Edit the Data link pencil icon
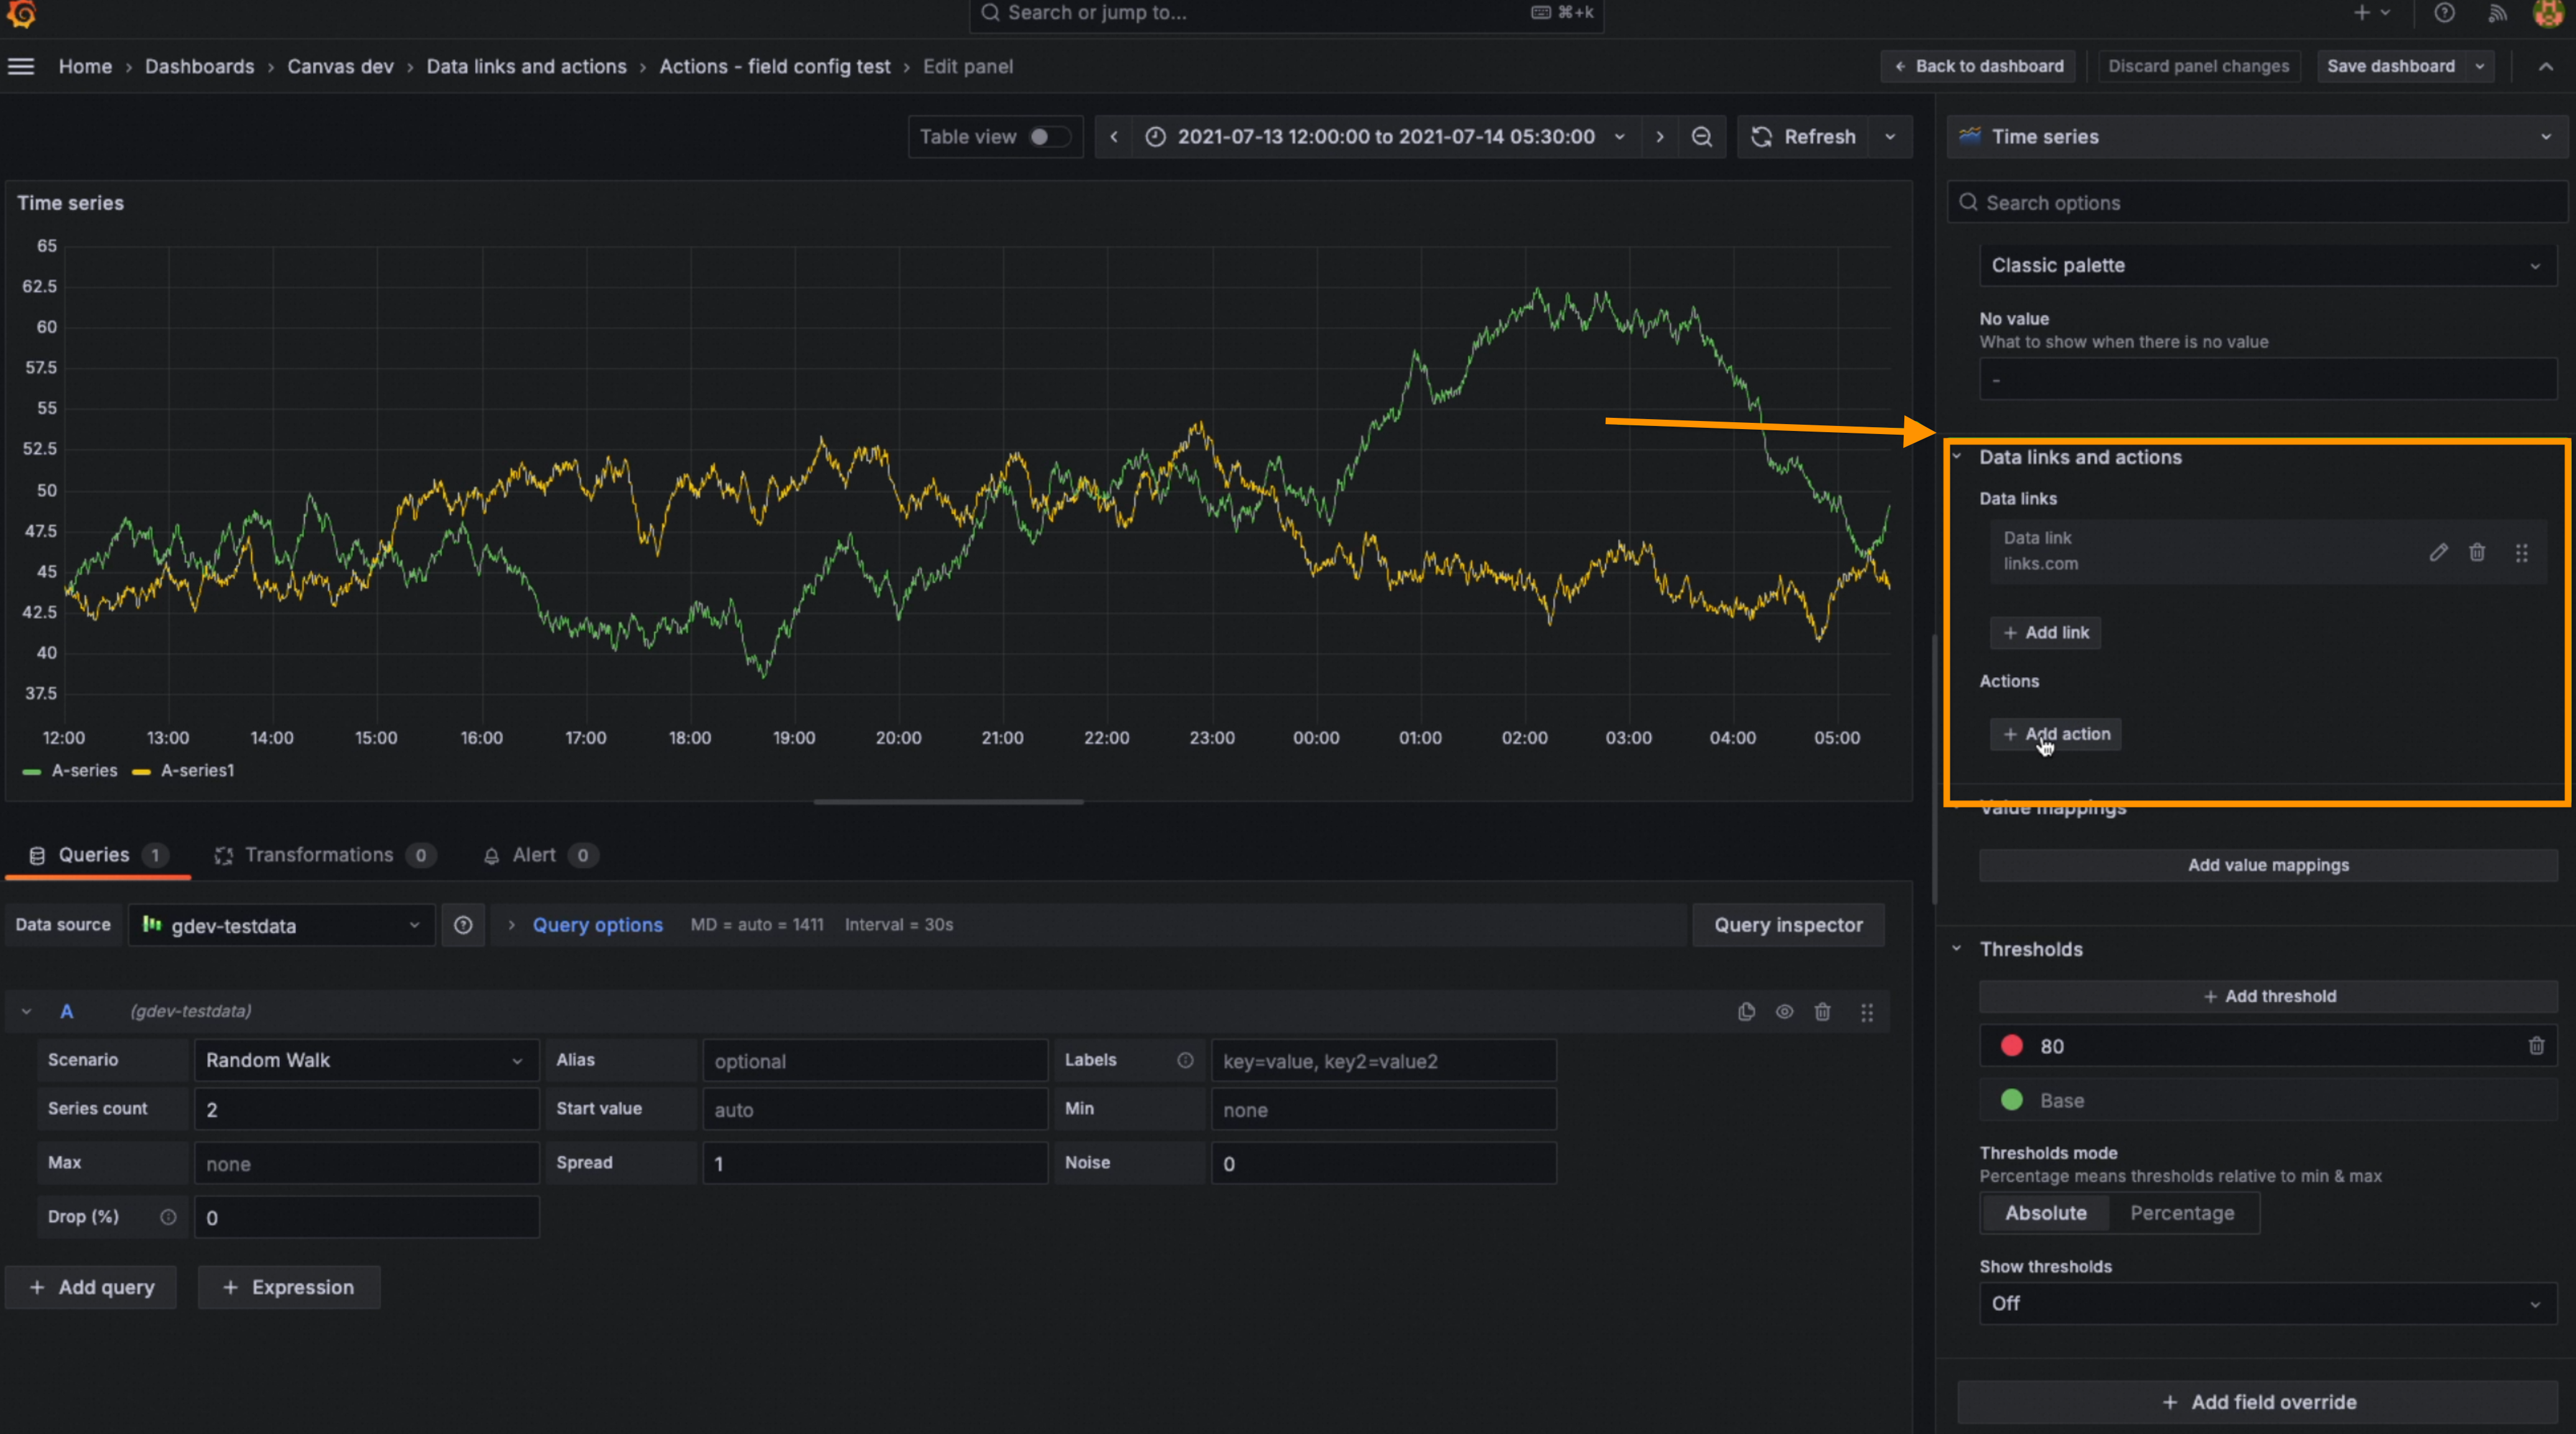This screenshot has height=1434, width=2576. pyautogui.click(x=2438, y=552)
